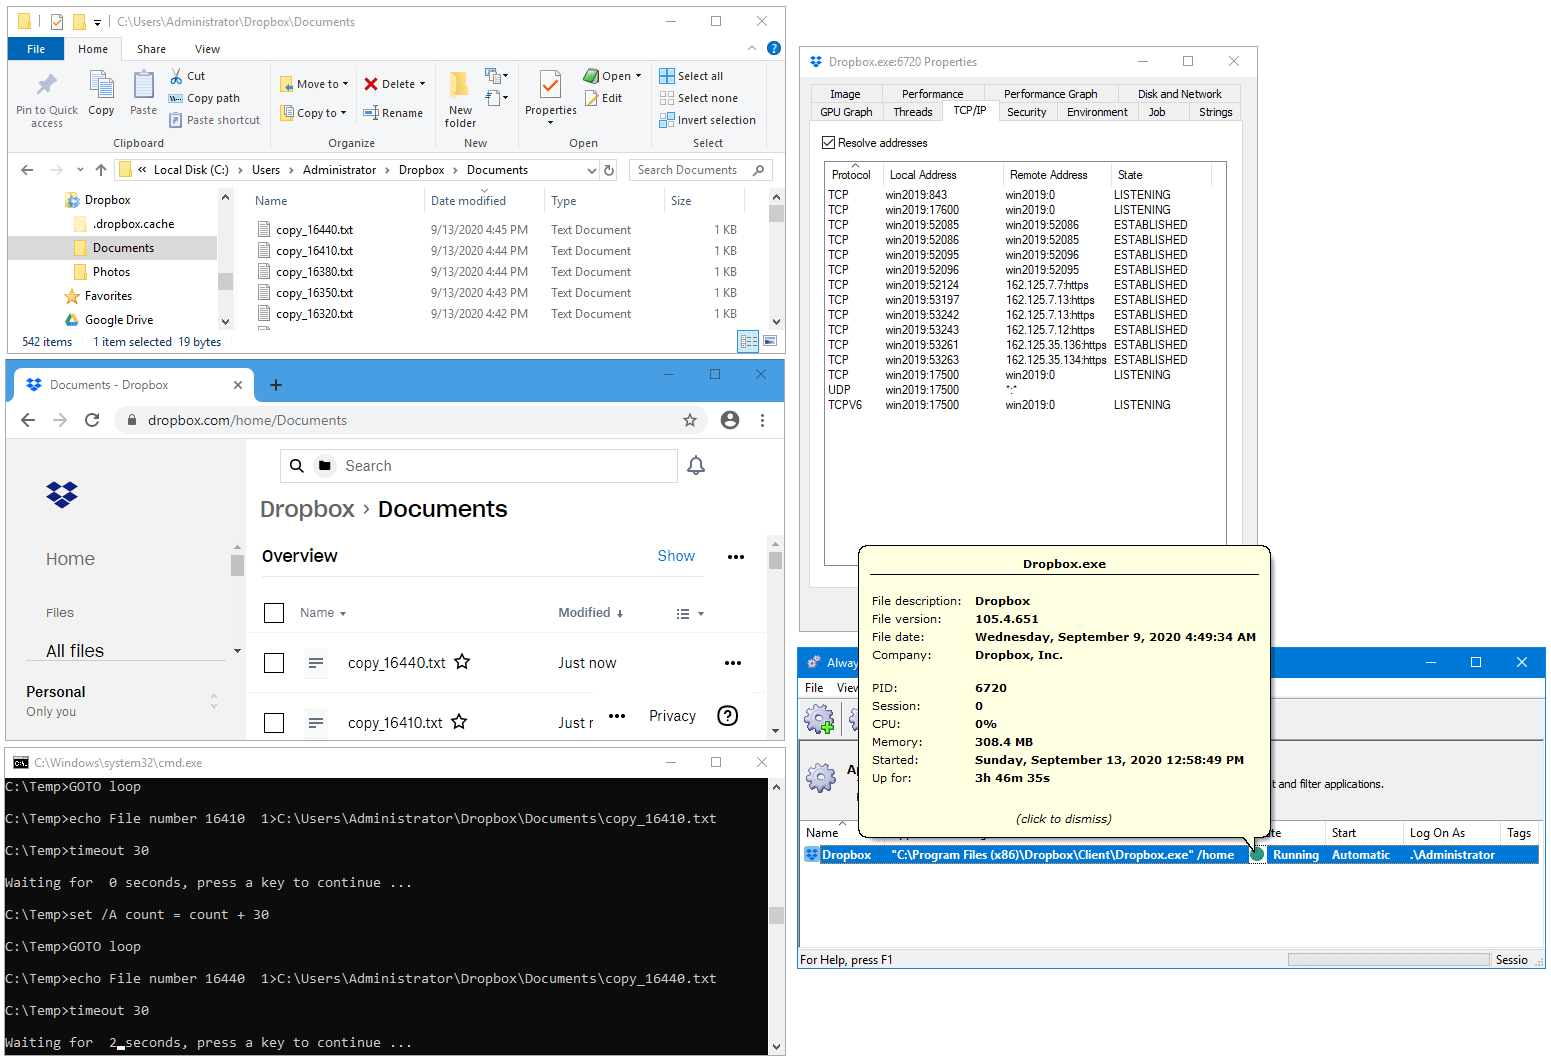Expand Explorer address bar history dropdown

tap(591, 170)
